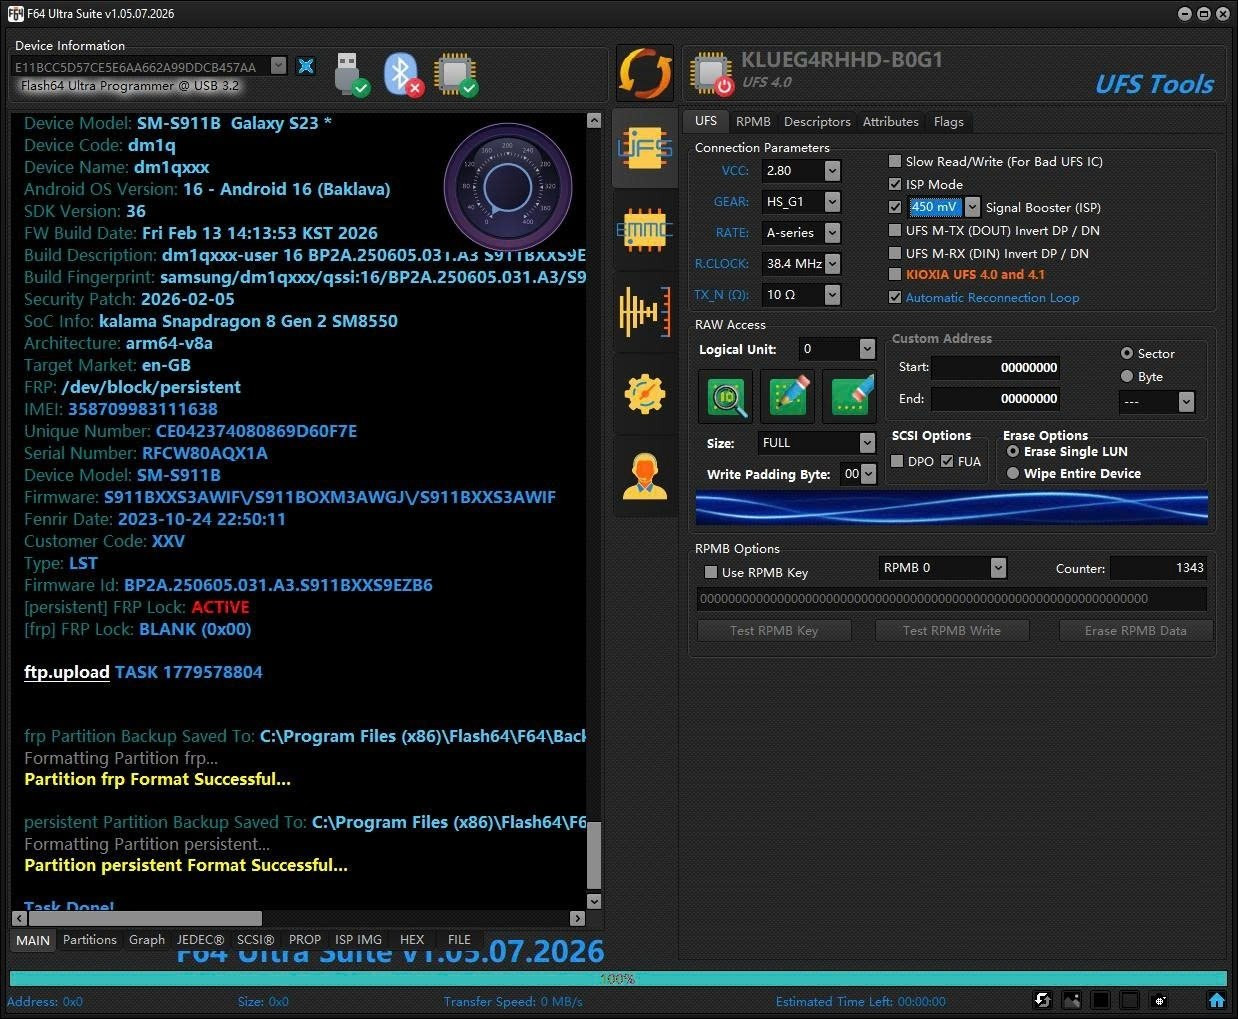Click the camera screenshot icon in status bar
1238x1019 pixels.
[x=1160, y=1000]
